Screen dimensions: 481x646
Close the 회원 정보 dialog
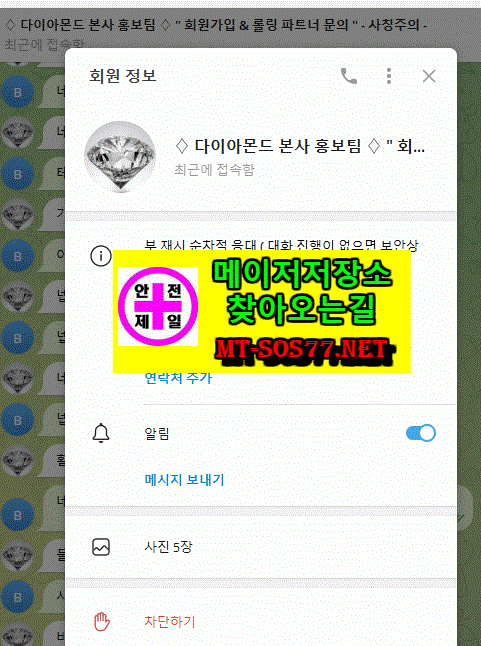[429, 76]
